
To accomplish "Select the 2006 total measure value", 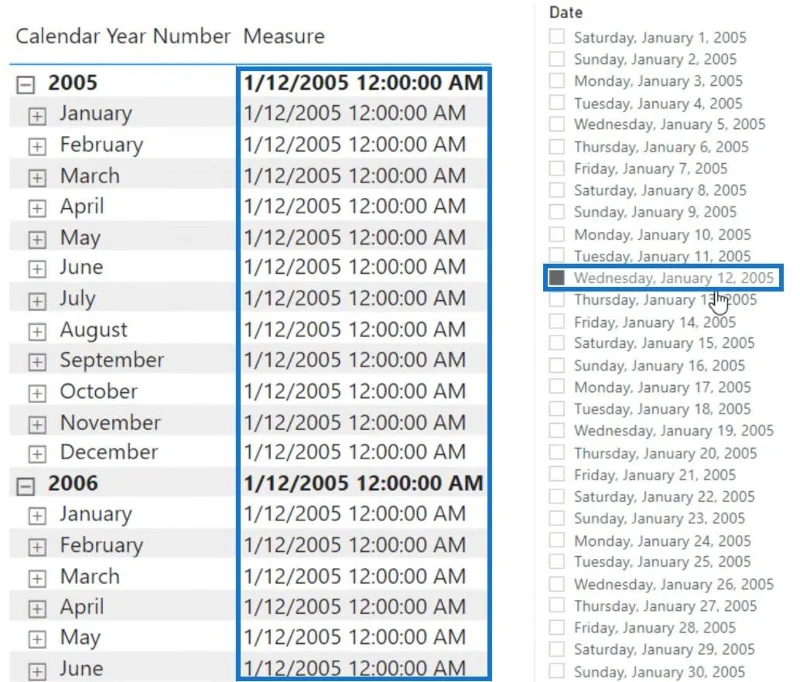I will tap(363, 483).
